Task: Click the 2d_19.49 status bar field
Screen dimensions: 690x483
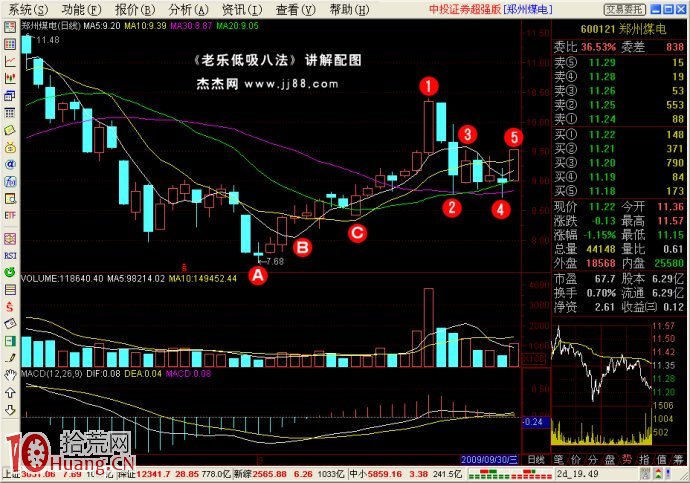Action: tap(577, 474)
